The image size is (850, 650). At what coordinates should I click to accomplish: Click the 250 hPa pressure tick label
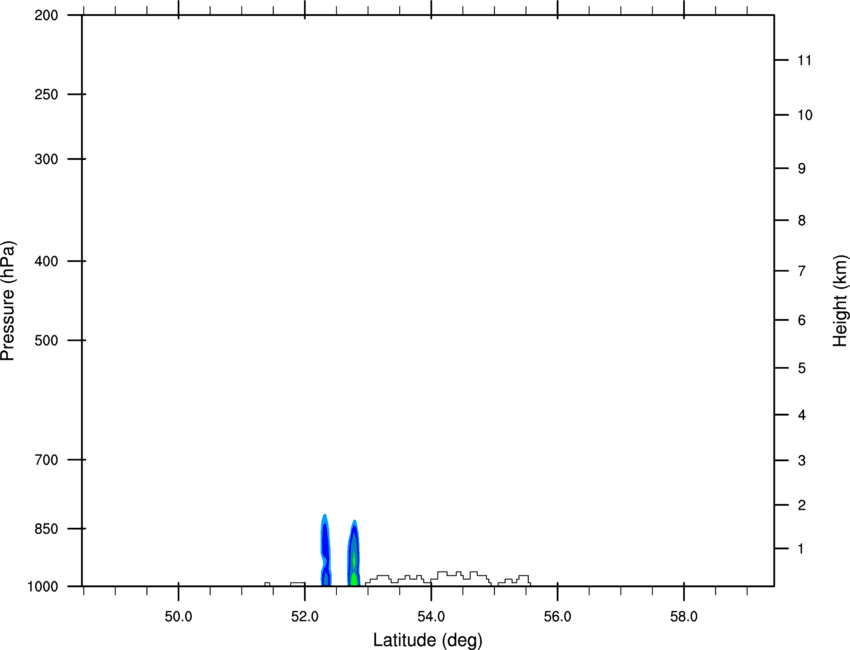[46, 94]
